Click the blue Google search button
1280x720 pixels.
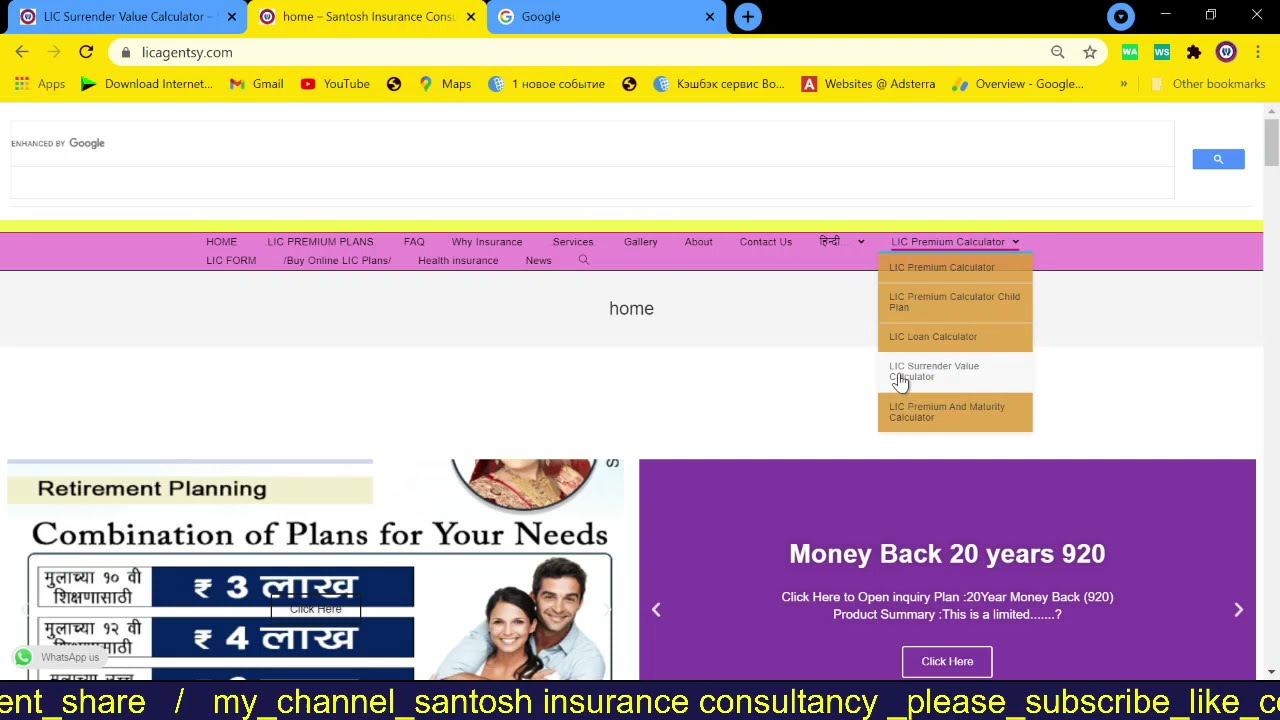coord(1218,159)
